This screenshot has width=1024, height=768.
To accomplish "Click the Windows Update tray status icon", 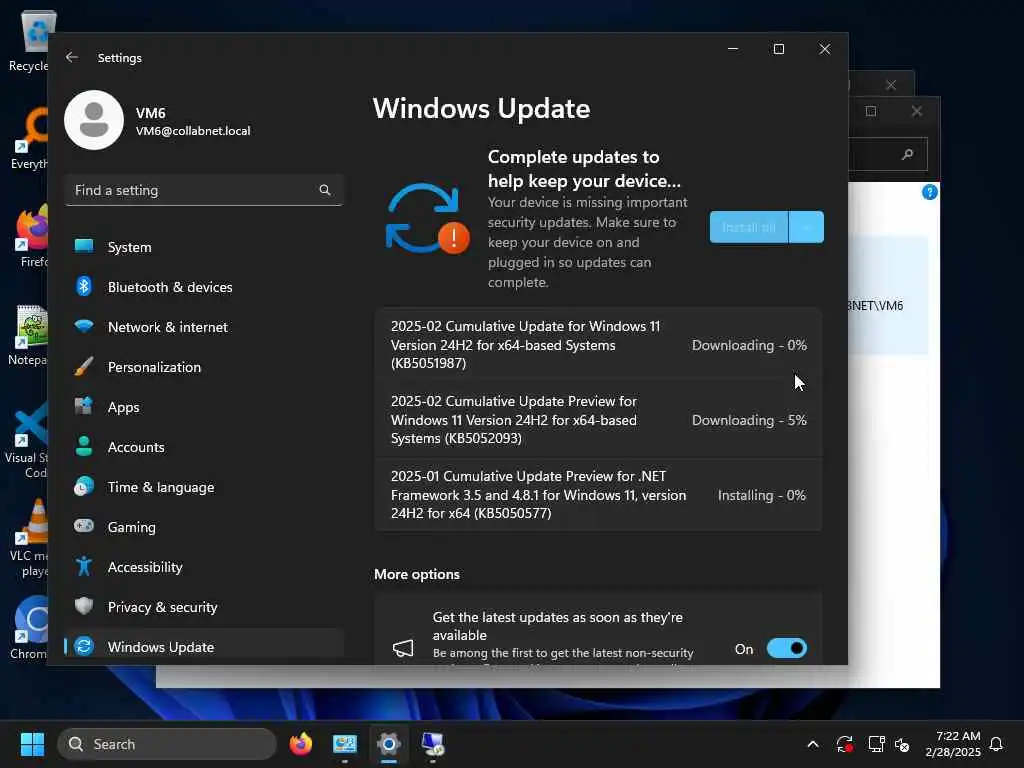I will 844,744.
